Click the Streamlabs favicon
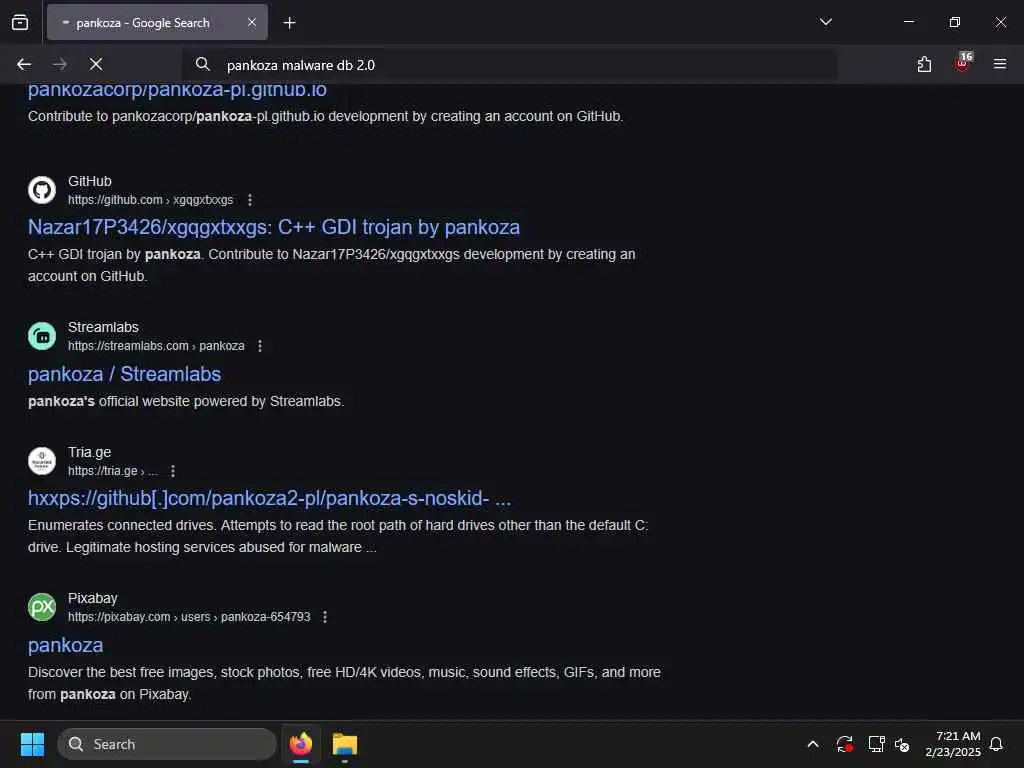Image resolution: width=1024 pixels, height=768 pixels. (x=42, y=336)
